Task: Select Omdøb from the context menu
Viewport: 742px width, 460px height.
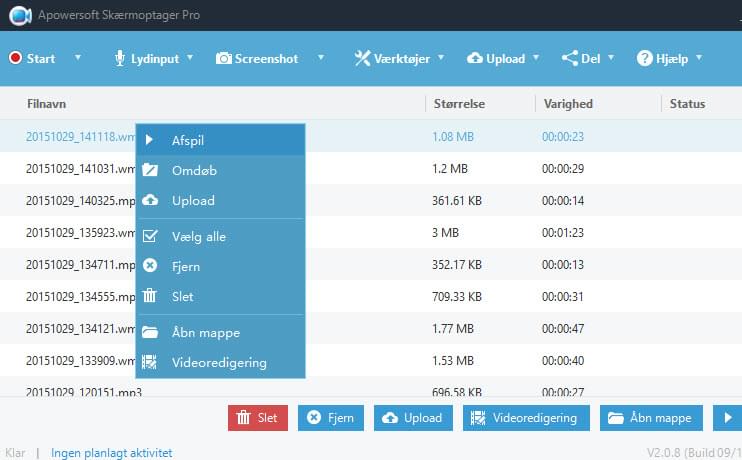Action: tap(194, 170)
